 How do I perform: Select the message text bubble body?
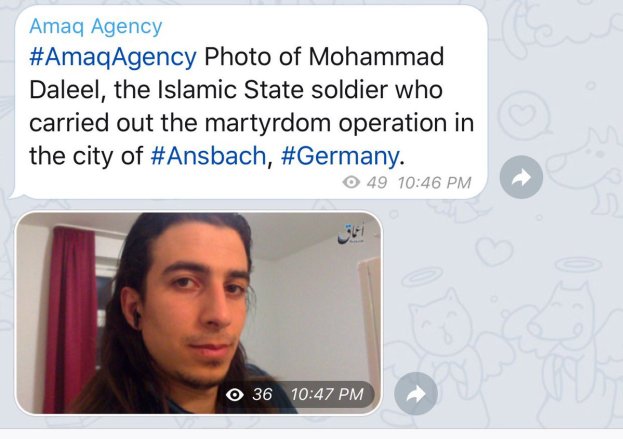251,102
